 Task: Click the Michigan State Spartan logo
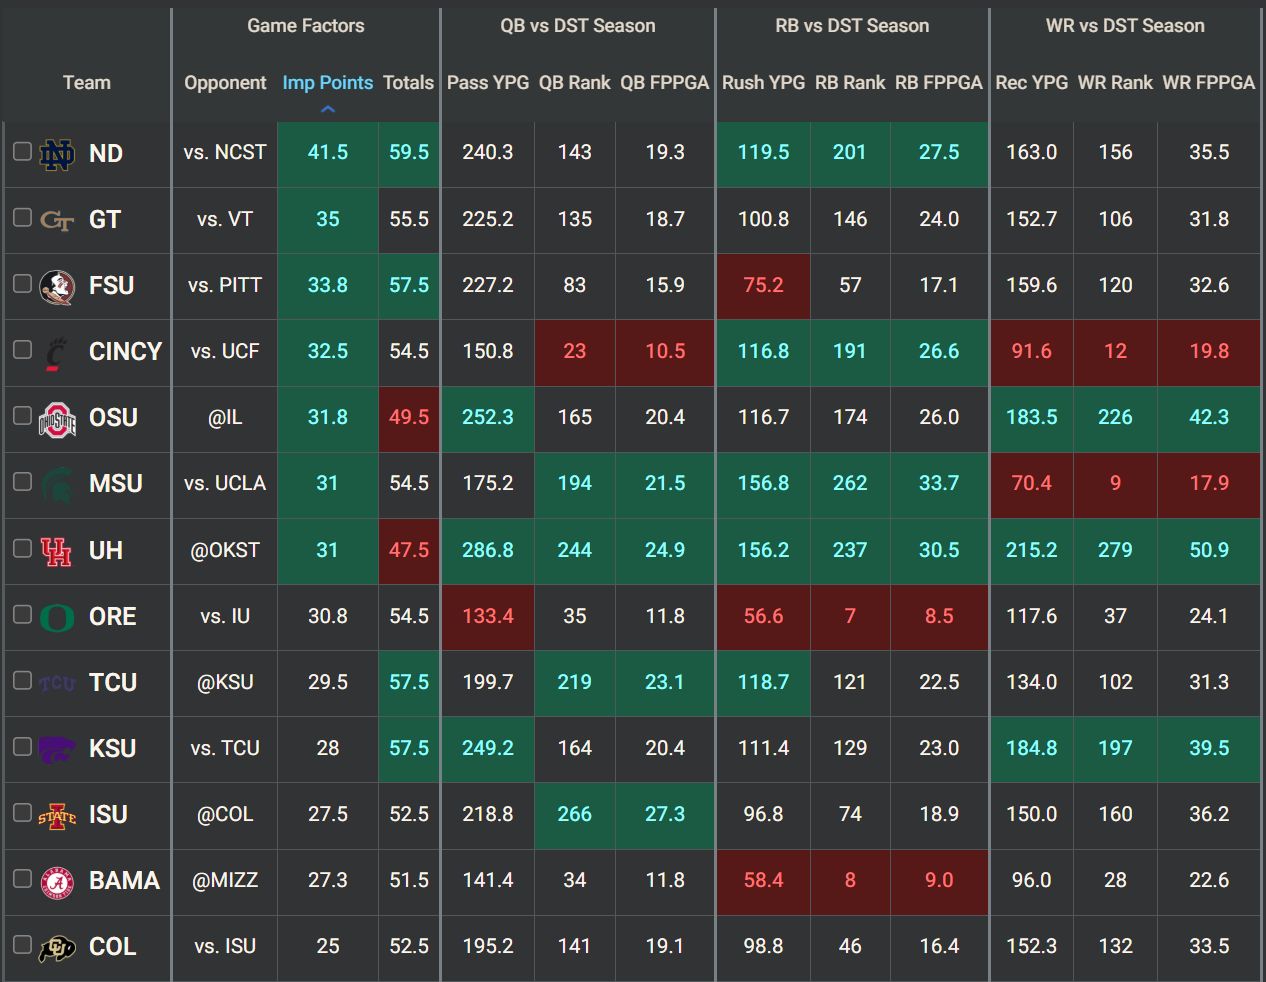pos(57,484)
